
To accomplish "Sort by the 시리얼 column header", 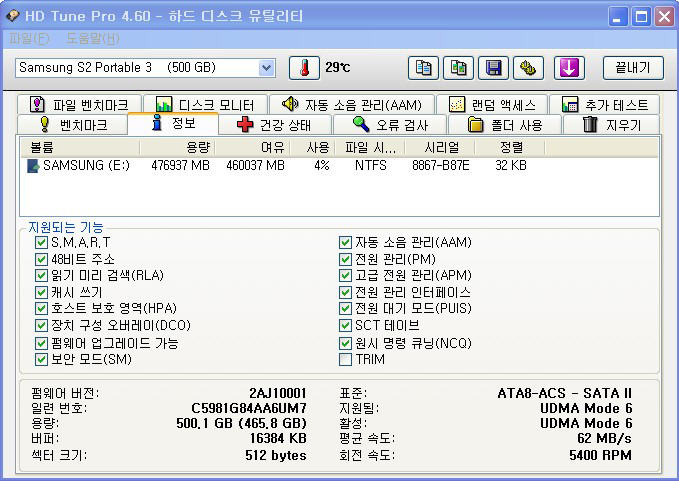I will coord(440,148).
